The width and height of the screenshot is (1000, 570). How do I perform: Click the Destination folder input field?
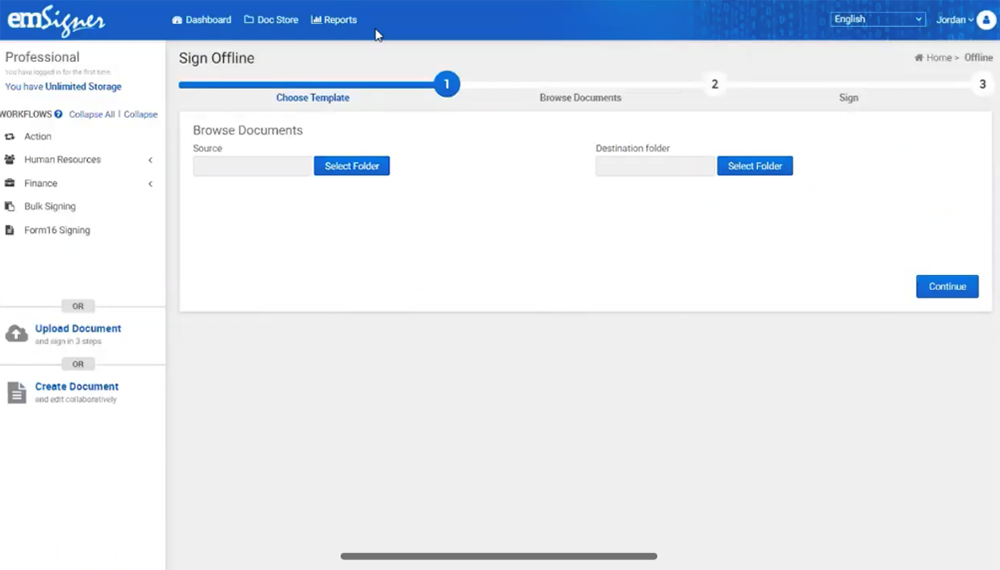tap(655, 166)
